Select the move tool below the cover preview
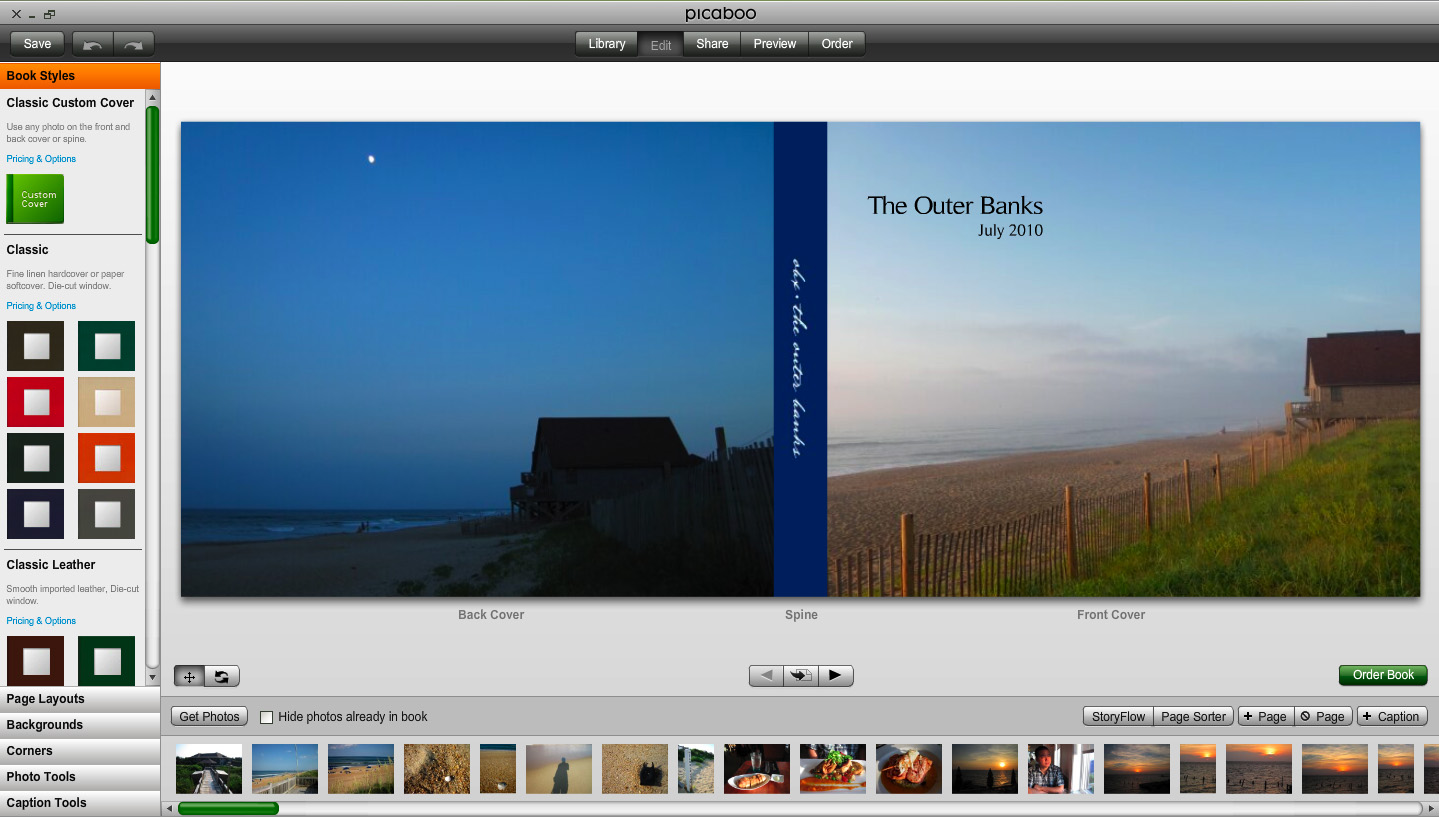Image resolution: width=1439 pixels, height=817 pixels. (188, 675)
